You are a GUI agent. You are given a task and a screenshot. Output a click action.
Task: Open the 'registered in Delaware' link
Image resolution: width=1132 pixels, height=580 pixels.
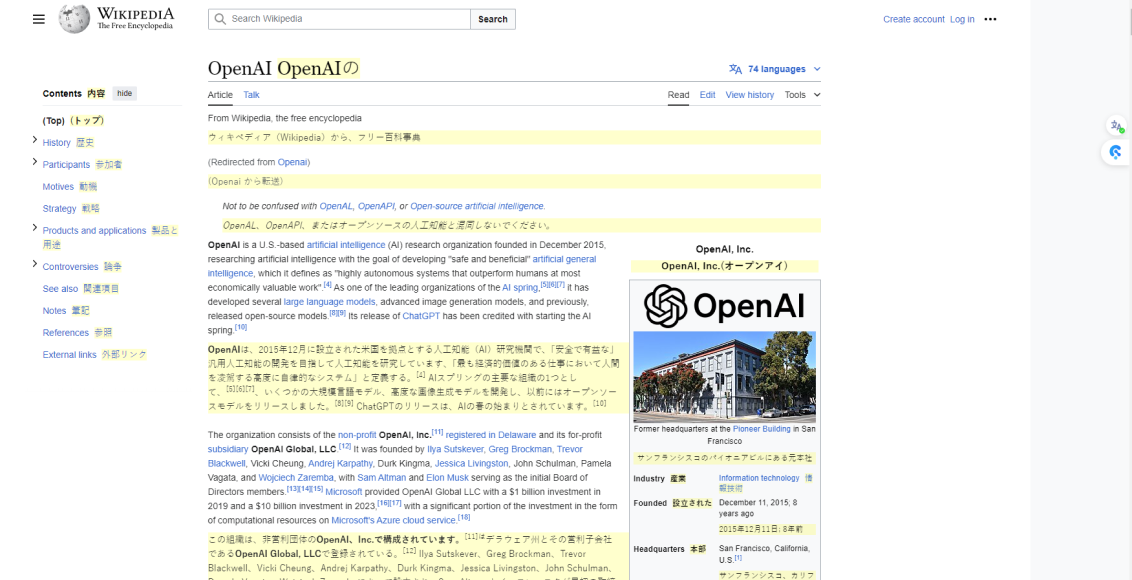491,435
